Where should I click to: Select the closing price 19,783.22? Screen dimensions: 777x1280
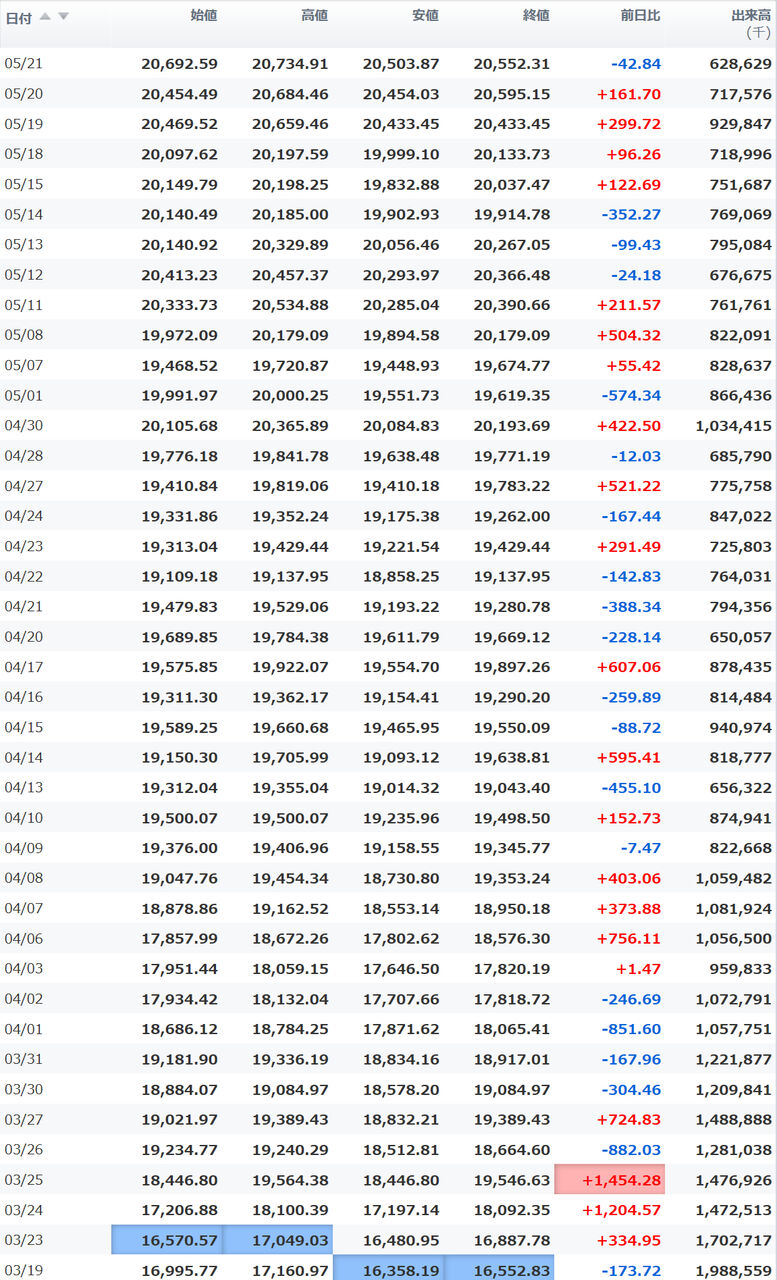pyautogui.click(x=512, y=485)
